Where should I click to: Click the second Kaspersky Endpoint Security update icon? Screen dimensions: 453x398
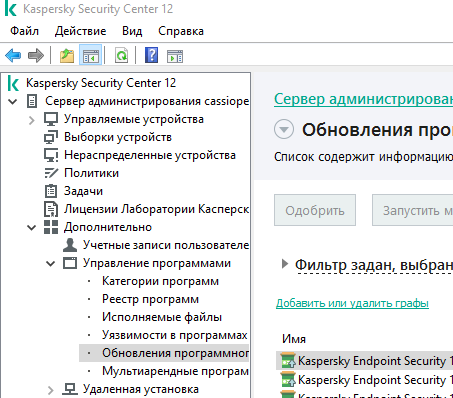coord(288,380)
